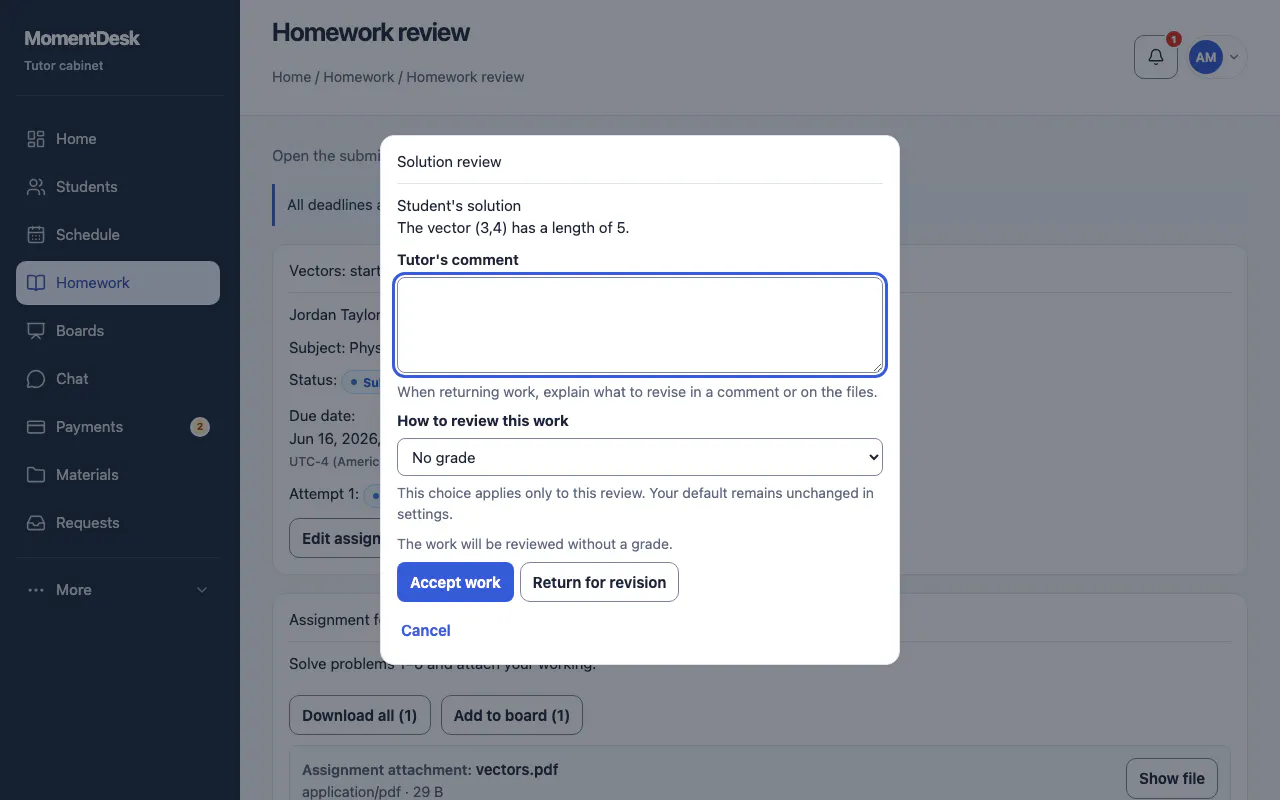Open the Chat section
The height and width of the screenshot is (800, 1280).
tap(118, 379)
